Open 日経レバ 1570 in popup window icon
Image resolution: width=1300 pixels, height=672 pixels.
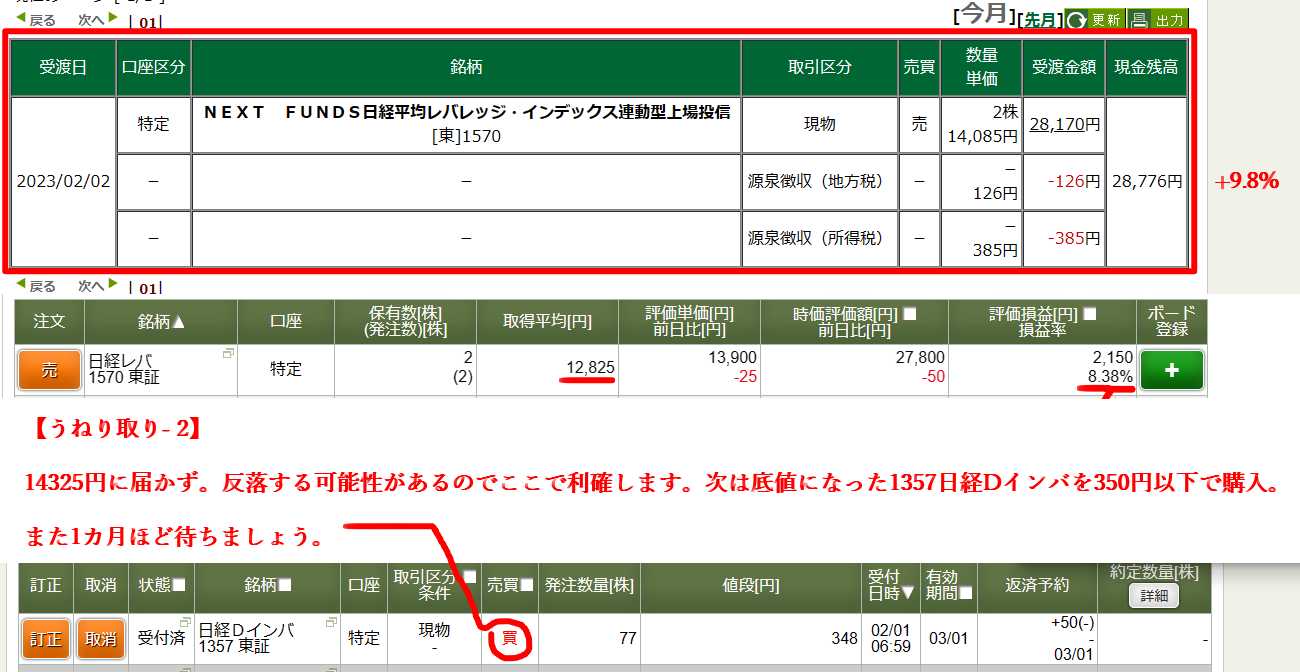tap(229, 354)
